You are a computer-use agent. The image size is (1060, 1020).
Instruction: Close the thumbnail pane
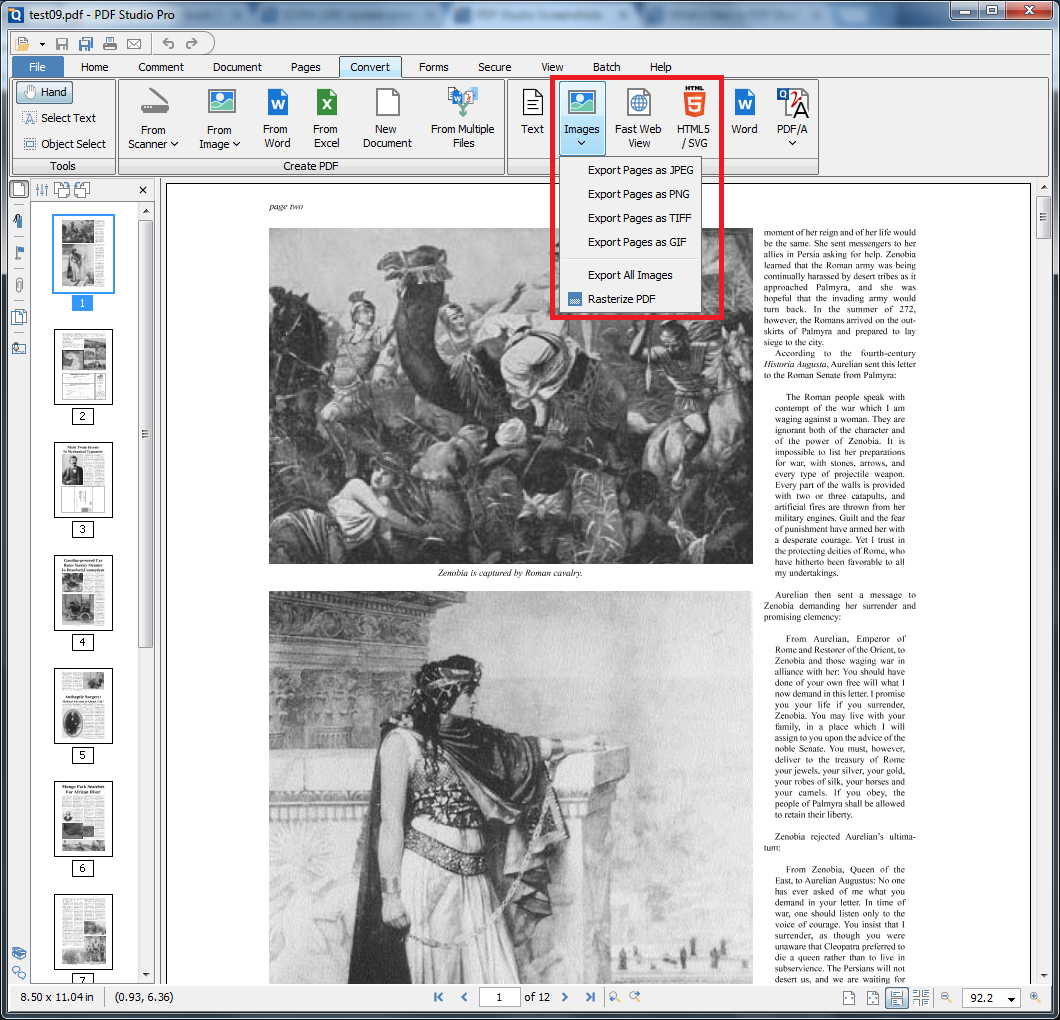click(143, 190)
